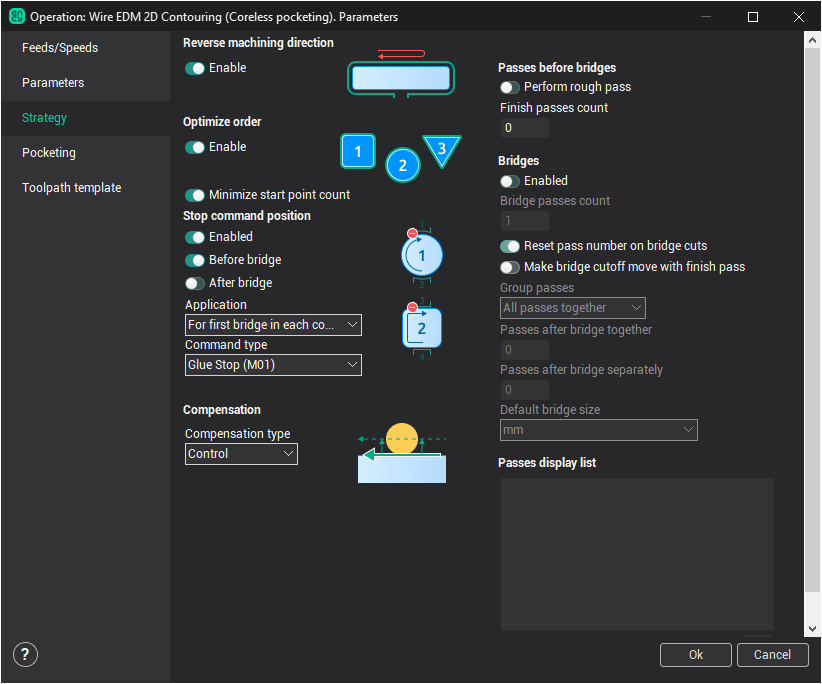Click the blue triangle numbered 3
Viewport: 822px width, 684px height.
click(441, 150)
